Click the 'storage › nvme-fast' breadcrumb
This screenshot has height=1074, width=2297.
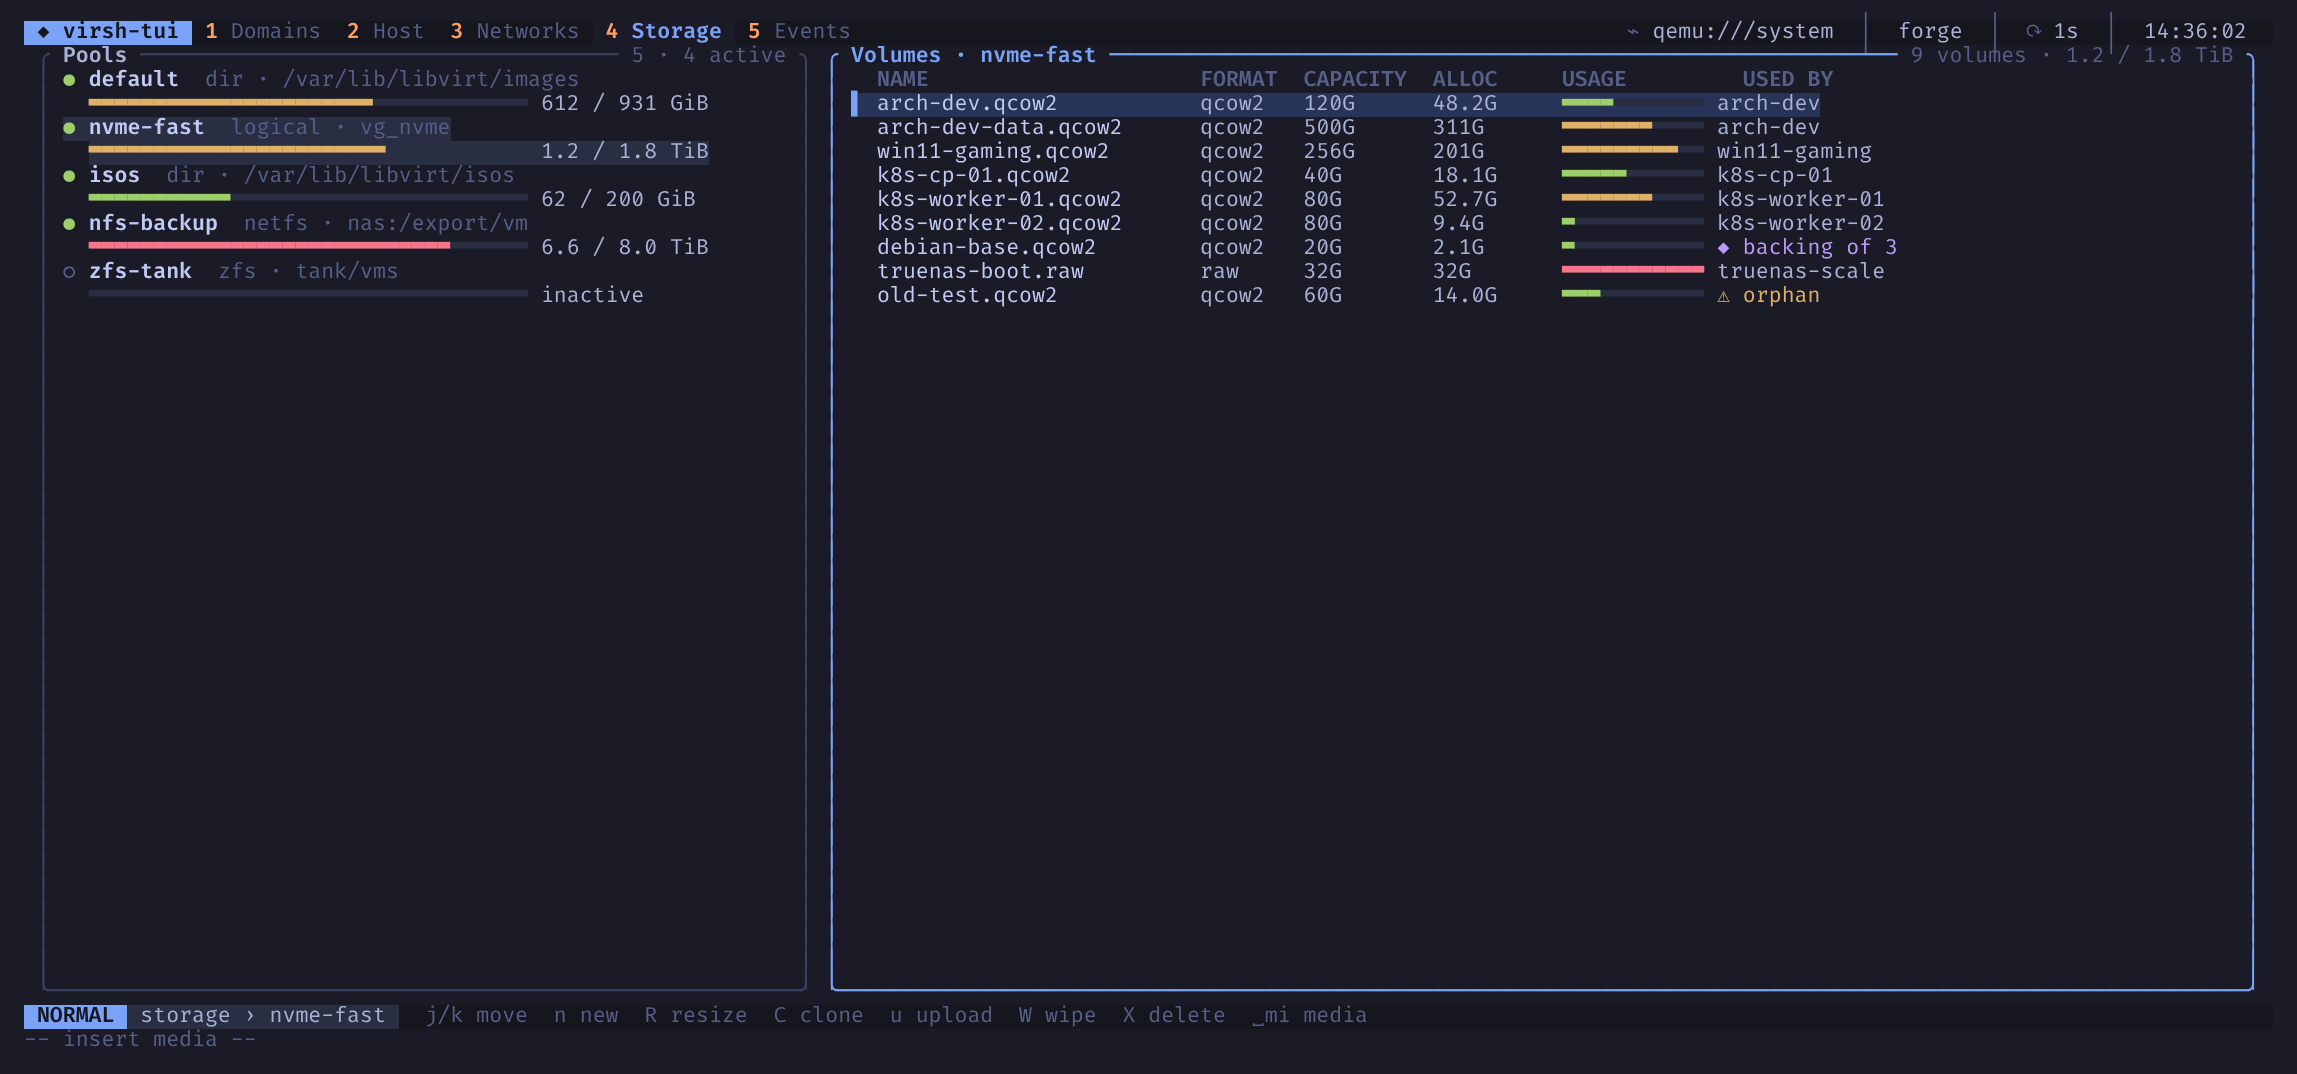point(263,1016)
